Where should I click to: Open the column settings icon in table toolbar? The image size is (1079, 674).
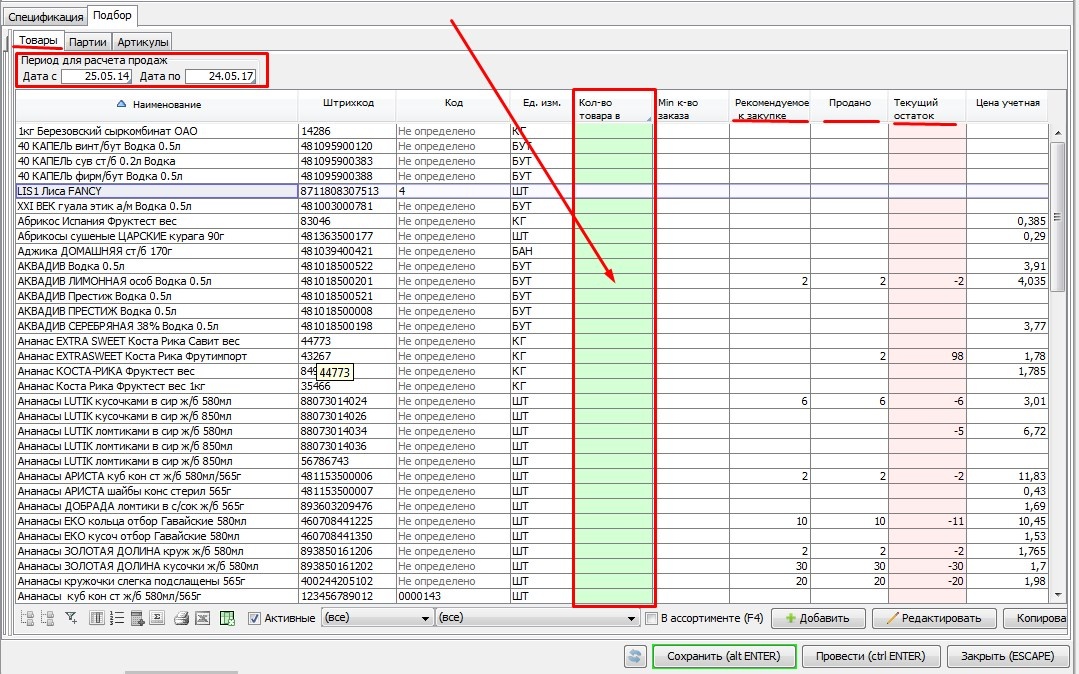click(97, 618)
